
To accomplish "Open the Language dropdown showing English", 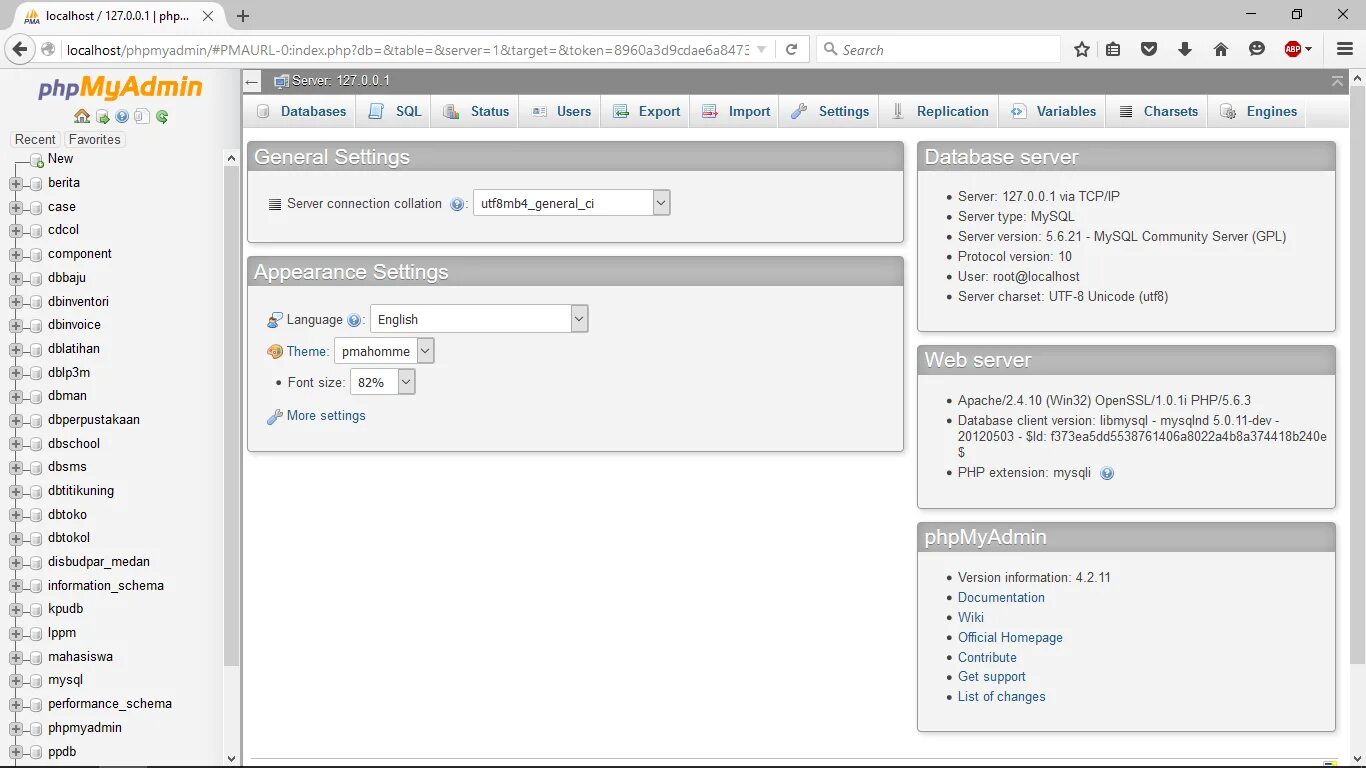I will 479,319.
